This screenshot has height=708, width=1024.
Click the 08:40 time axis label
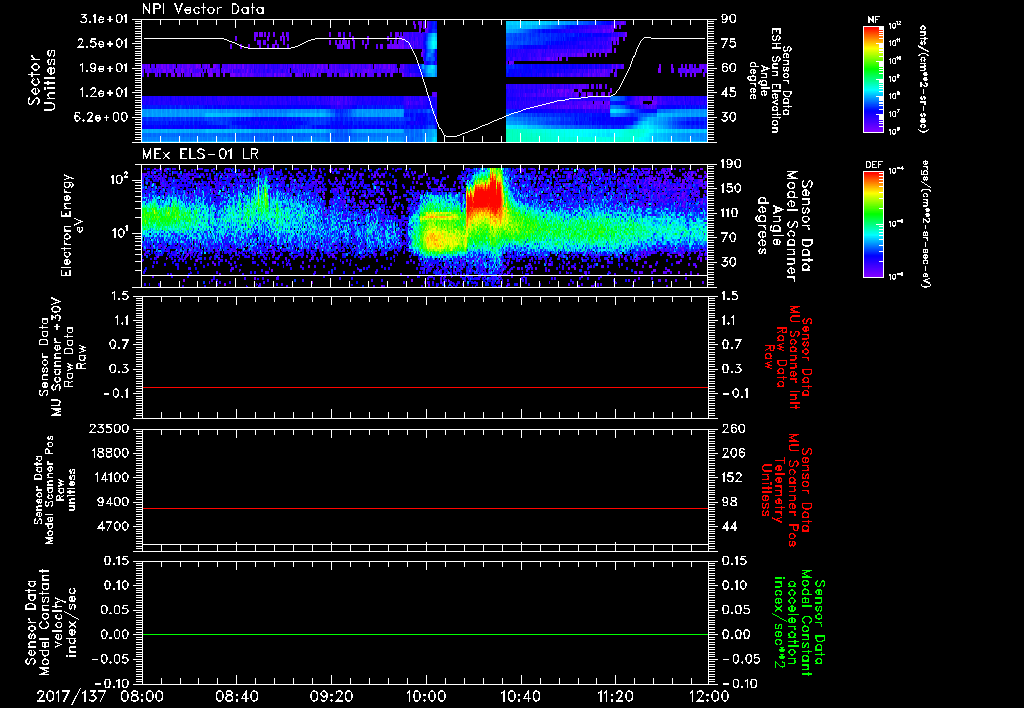click(x=236, y=696)
